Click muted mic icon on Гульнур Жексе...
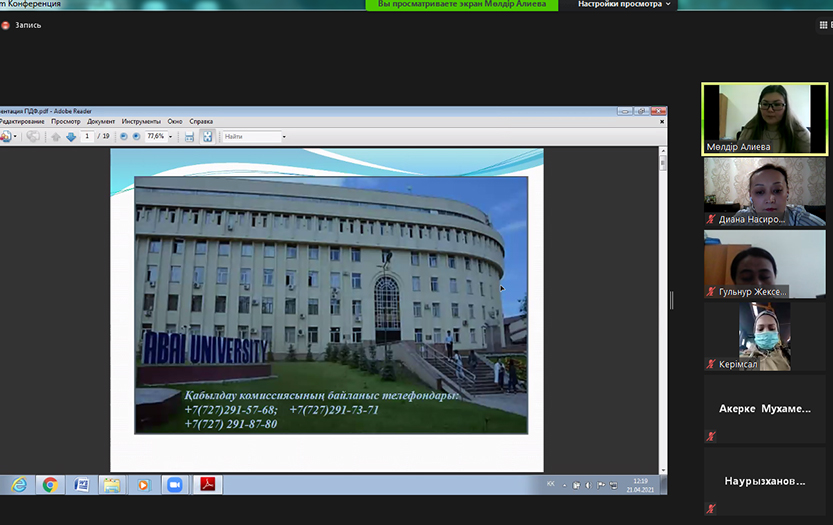833x525 pixels. click(711, 291)
